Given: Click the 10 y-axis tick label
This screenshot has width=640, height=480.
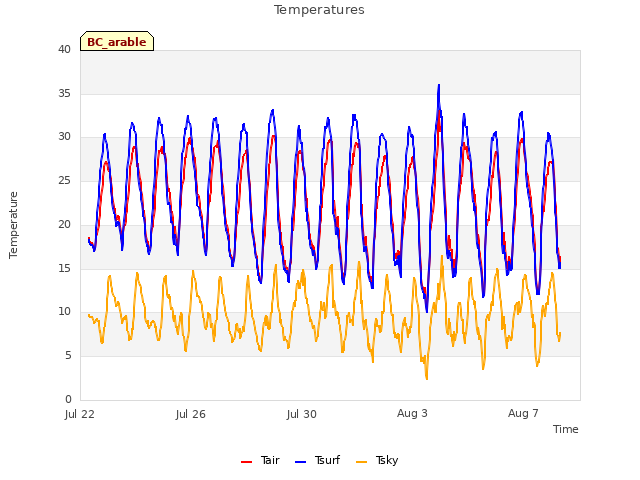Looking at the screenshot, I should [x=64, y=312].
